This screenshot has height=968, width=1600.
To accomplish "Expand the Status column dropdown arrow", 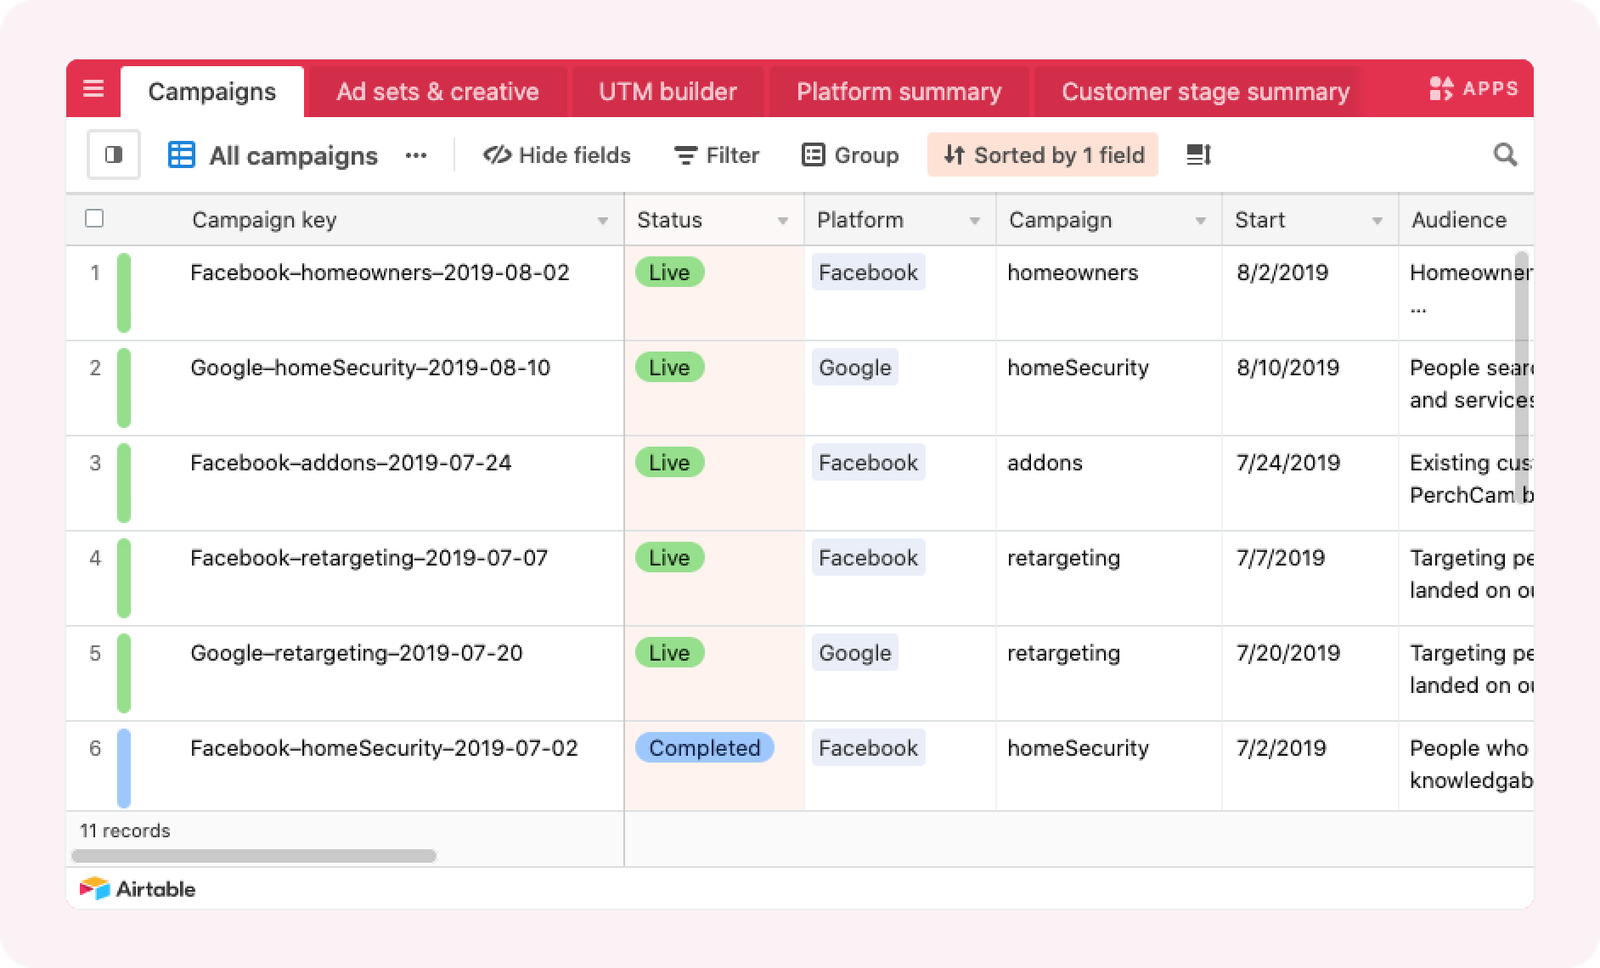I will (x=783, y=221).
